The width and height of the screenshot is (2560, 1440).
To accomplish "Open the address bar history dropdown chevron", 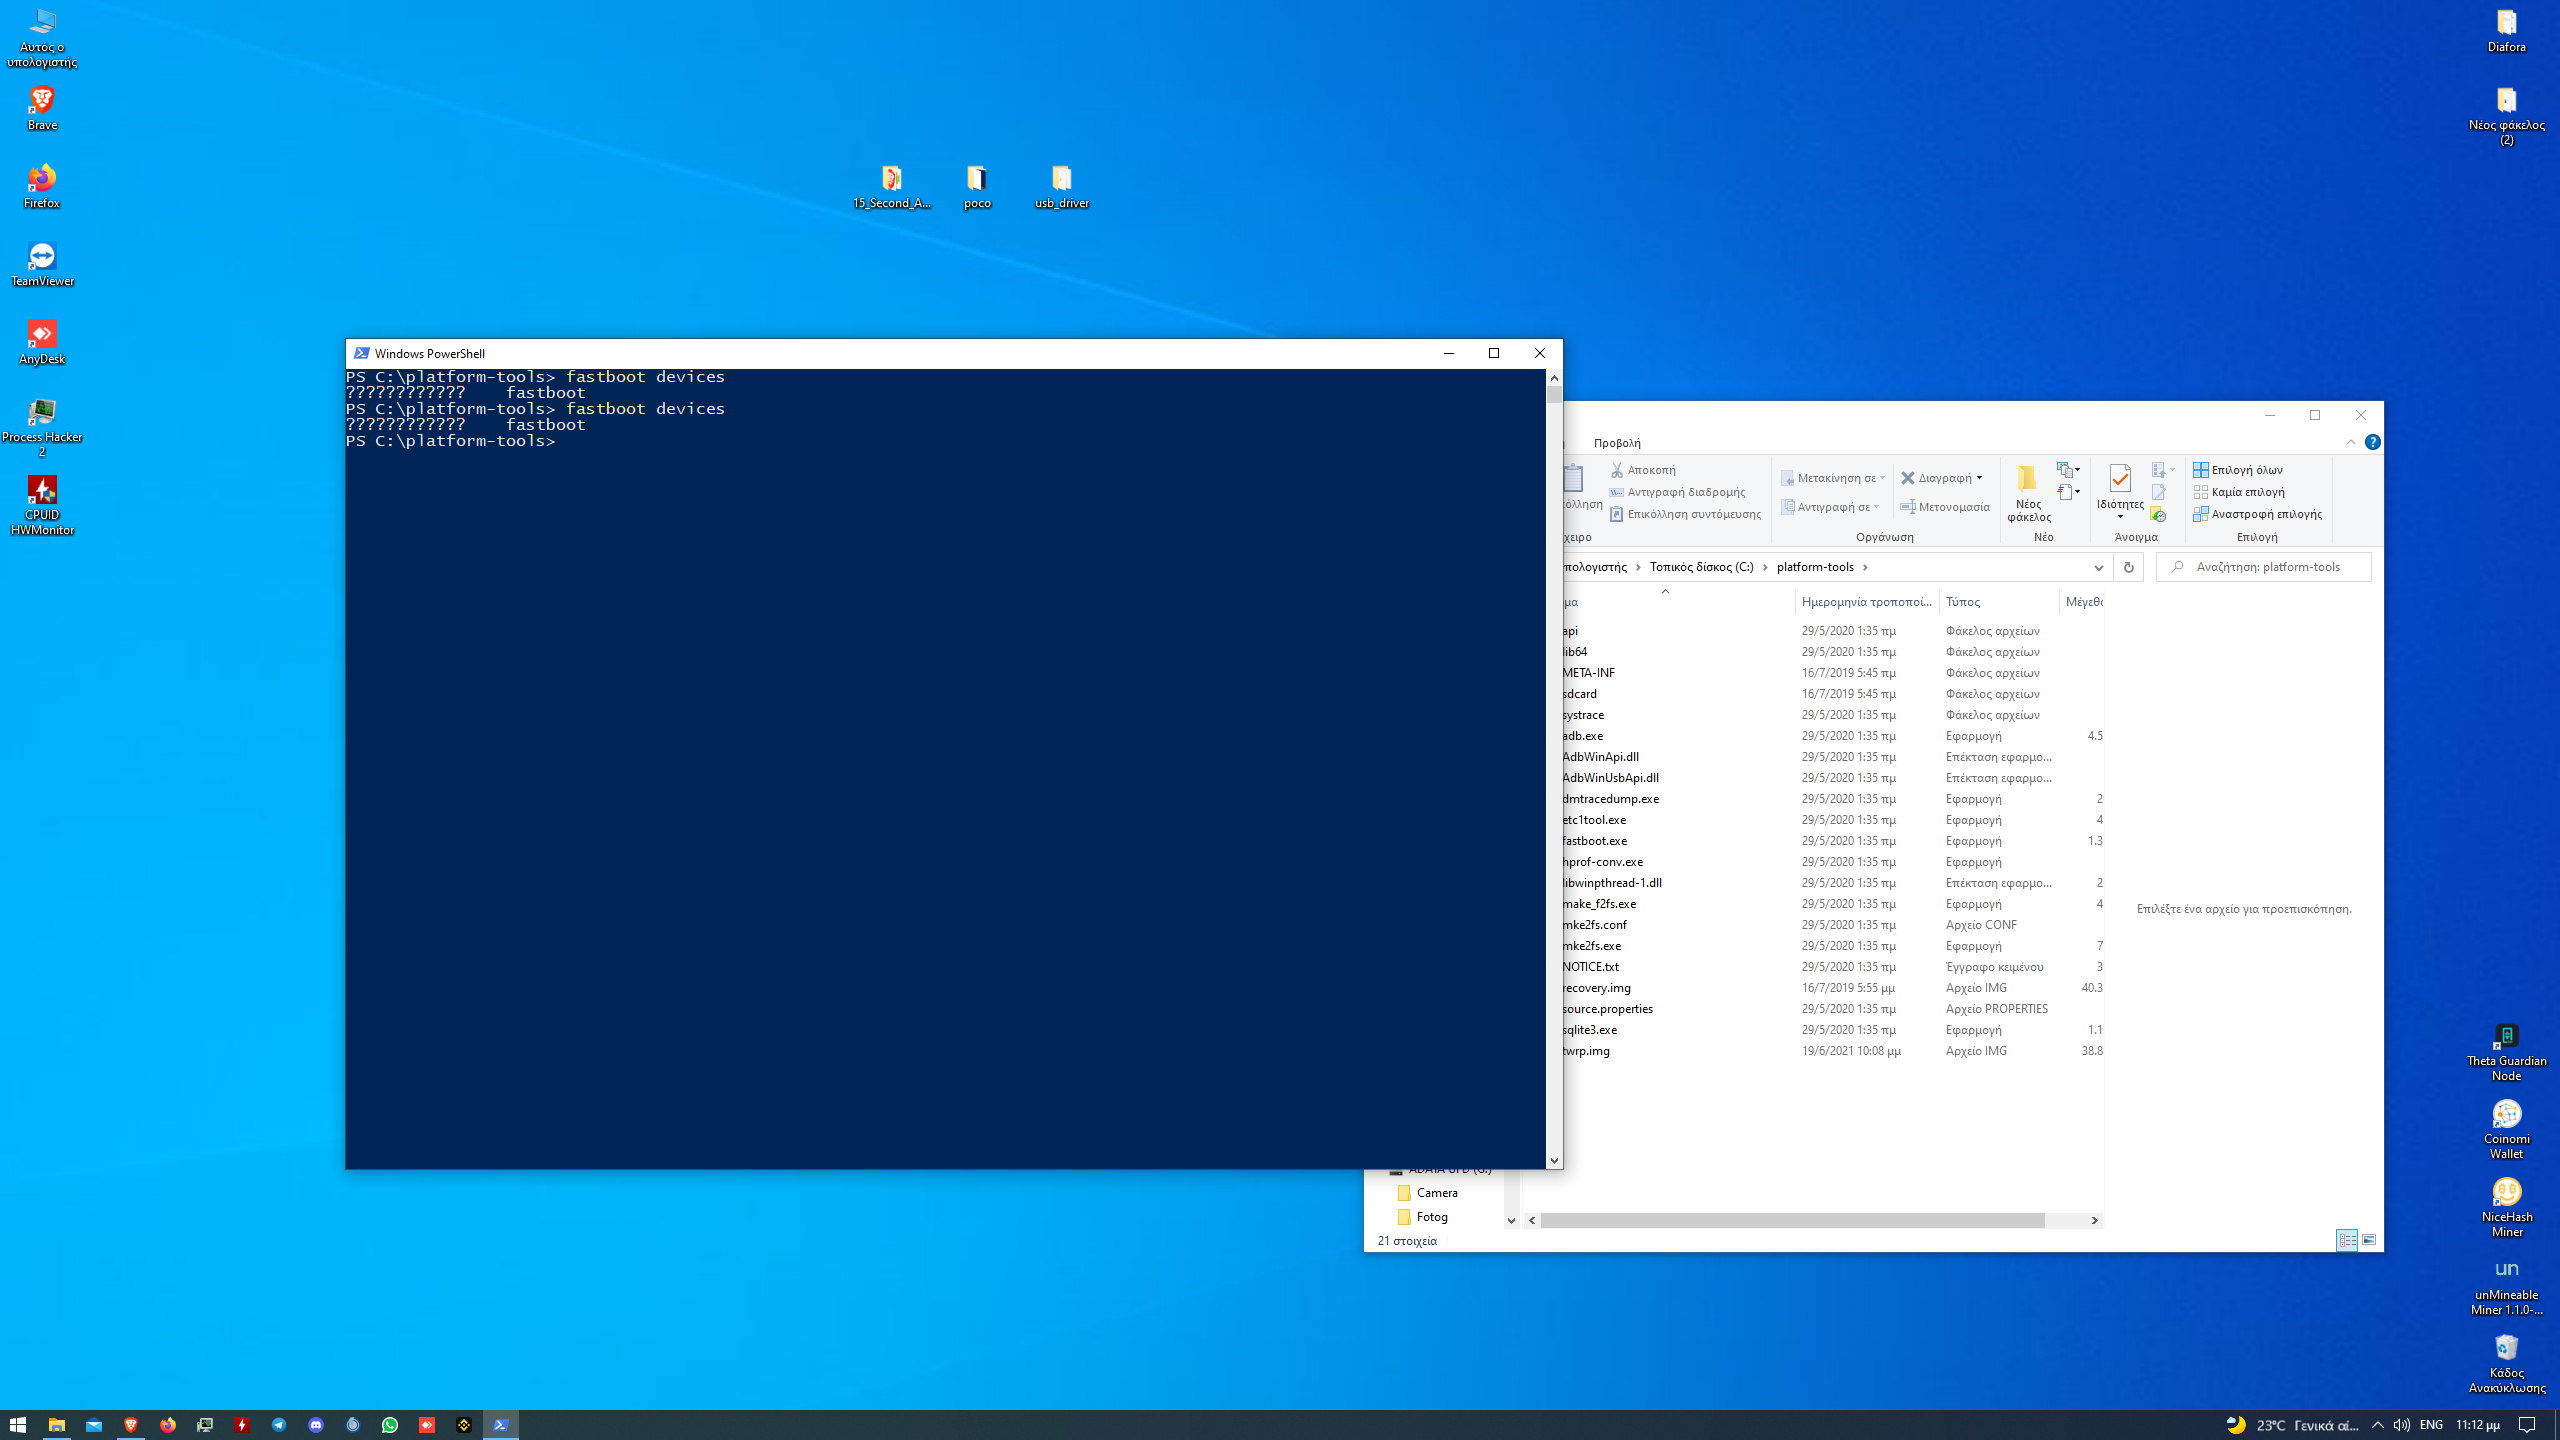I will pyautogui.click(x=2098, y=567).
